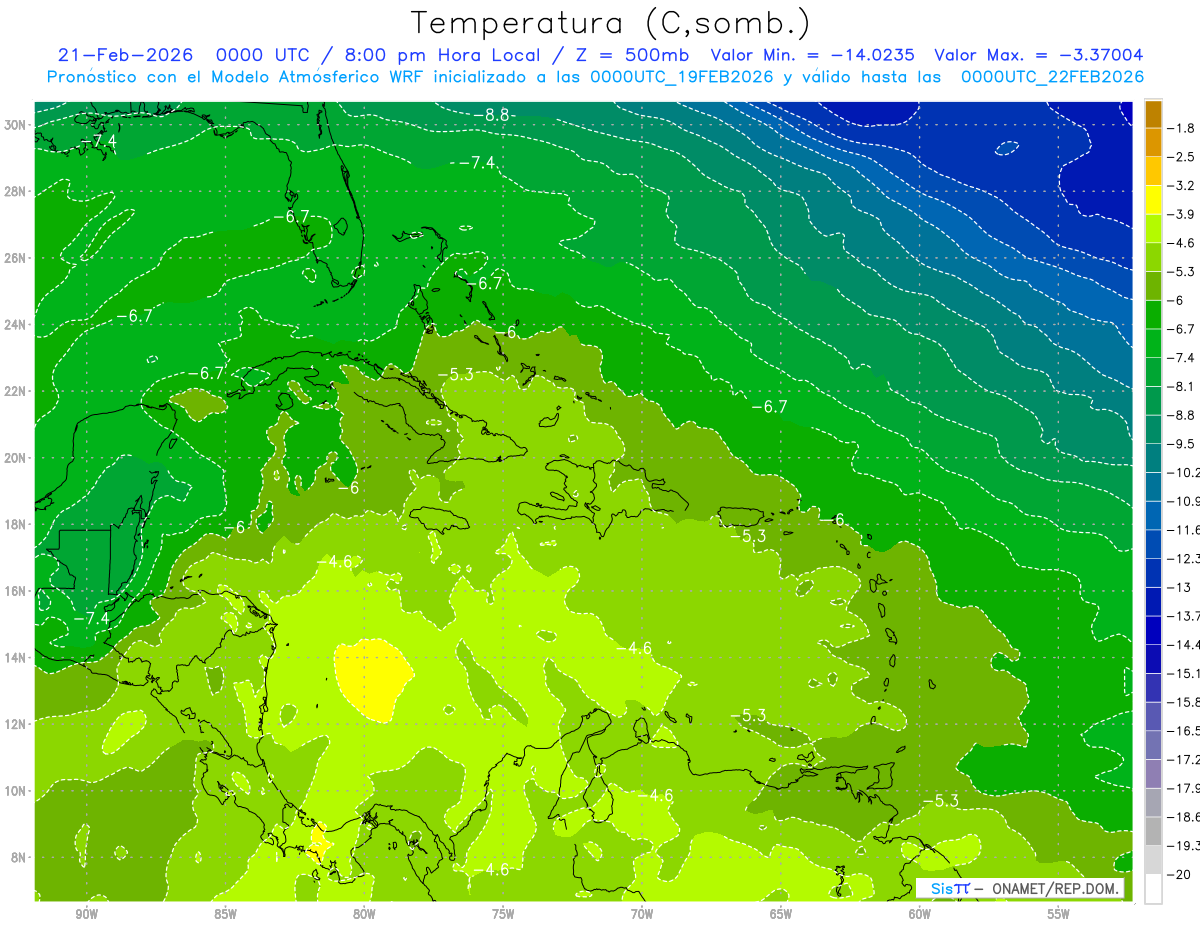Click the 70W longitude axis label
1200x927 pixels.
(x=642, y=914)
